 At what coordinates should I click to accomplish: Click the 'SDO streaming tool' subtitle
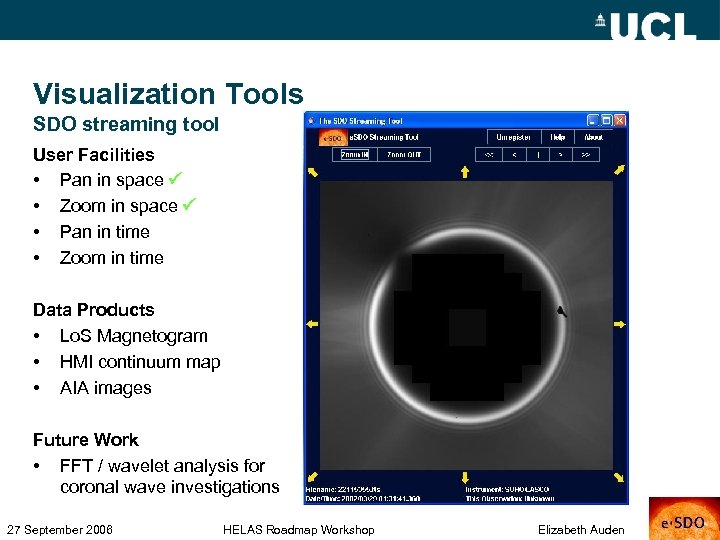click(126, 124)
